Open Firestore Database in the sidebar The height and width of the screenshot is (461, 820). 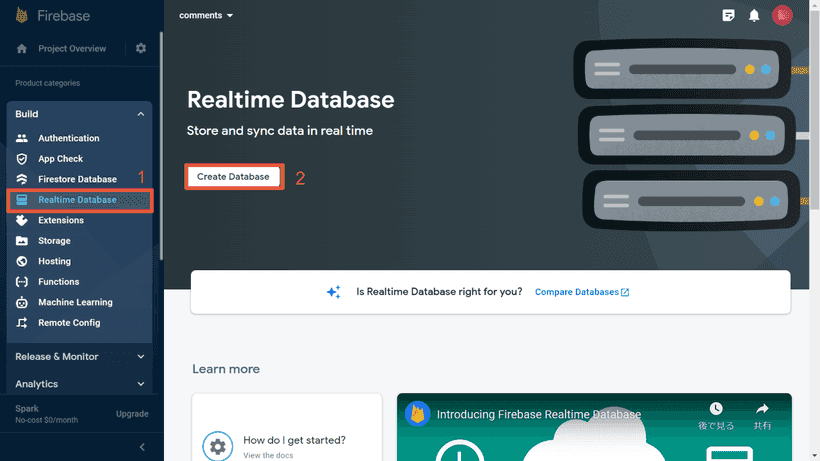tap(77, 179)
